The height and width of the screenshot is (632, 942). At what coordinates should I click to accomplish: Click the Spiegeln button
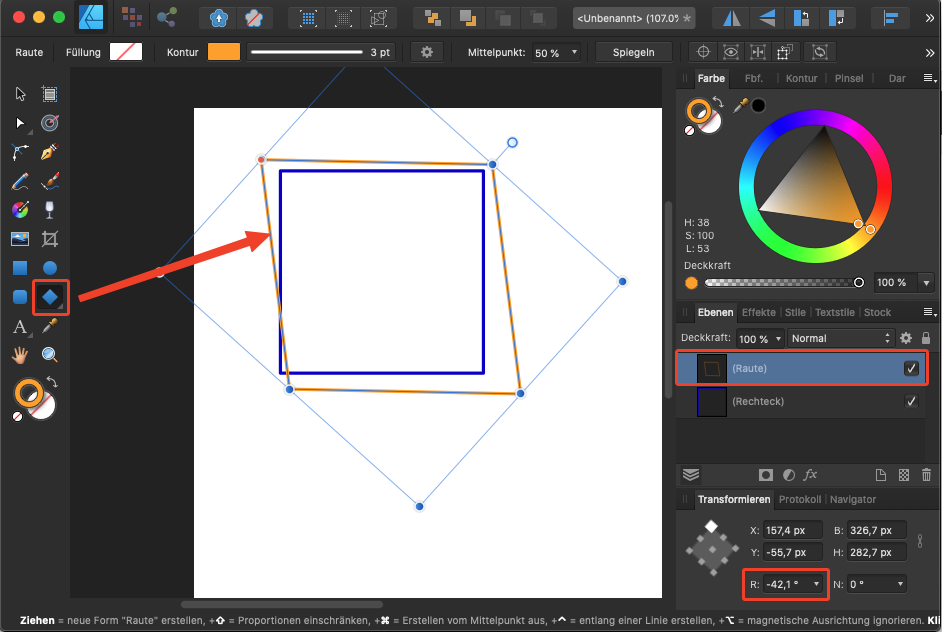632,52
